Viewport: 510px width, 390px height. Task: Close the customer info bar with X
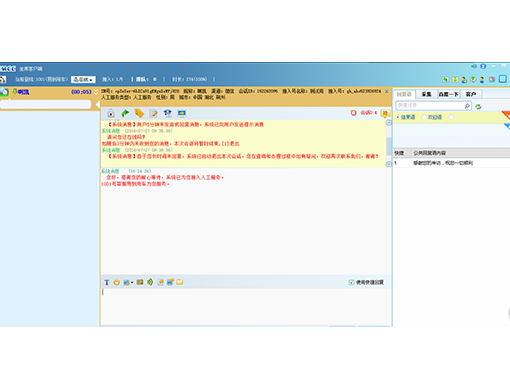pos(387,91)
